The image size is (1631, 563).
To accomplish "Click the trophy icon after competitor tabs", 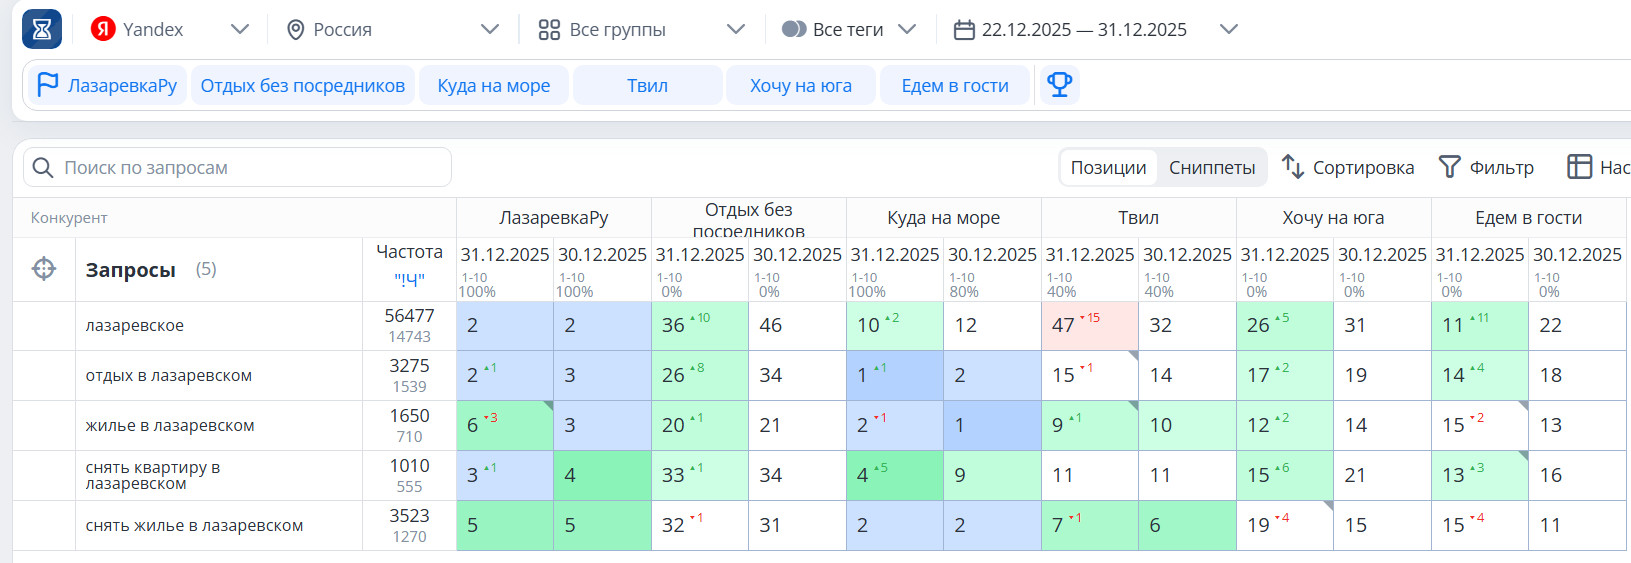I will click(x=1059, y=85).
